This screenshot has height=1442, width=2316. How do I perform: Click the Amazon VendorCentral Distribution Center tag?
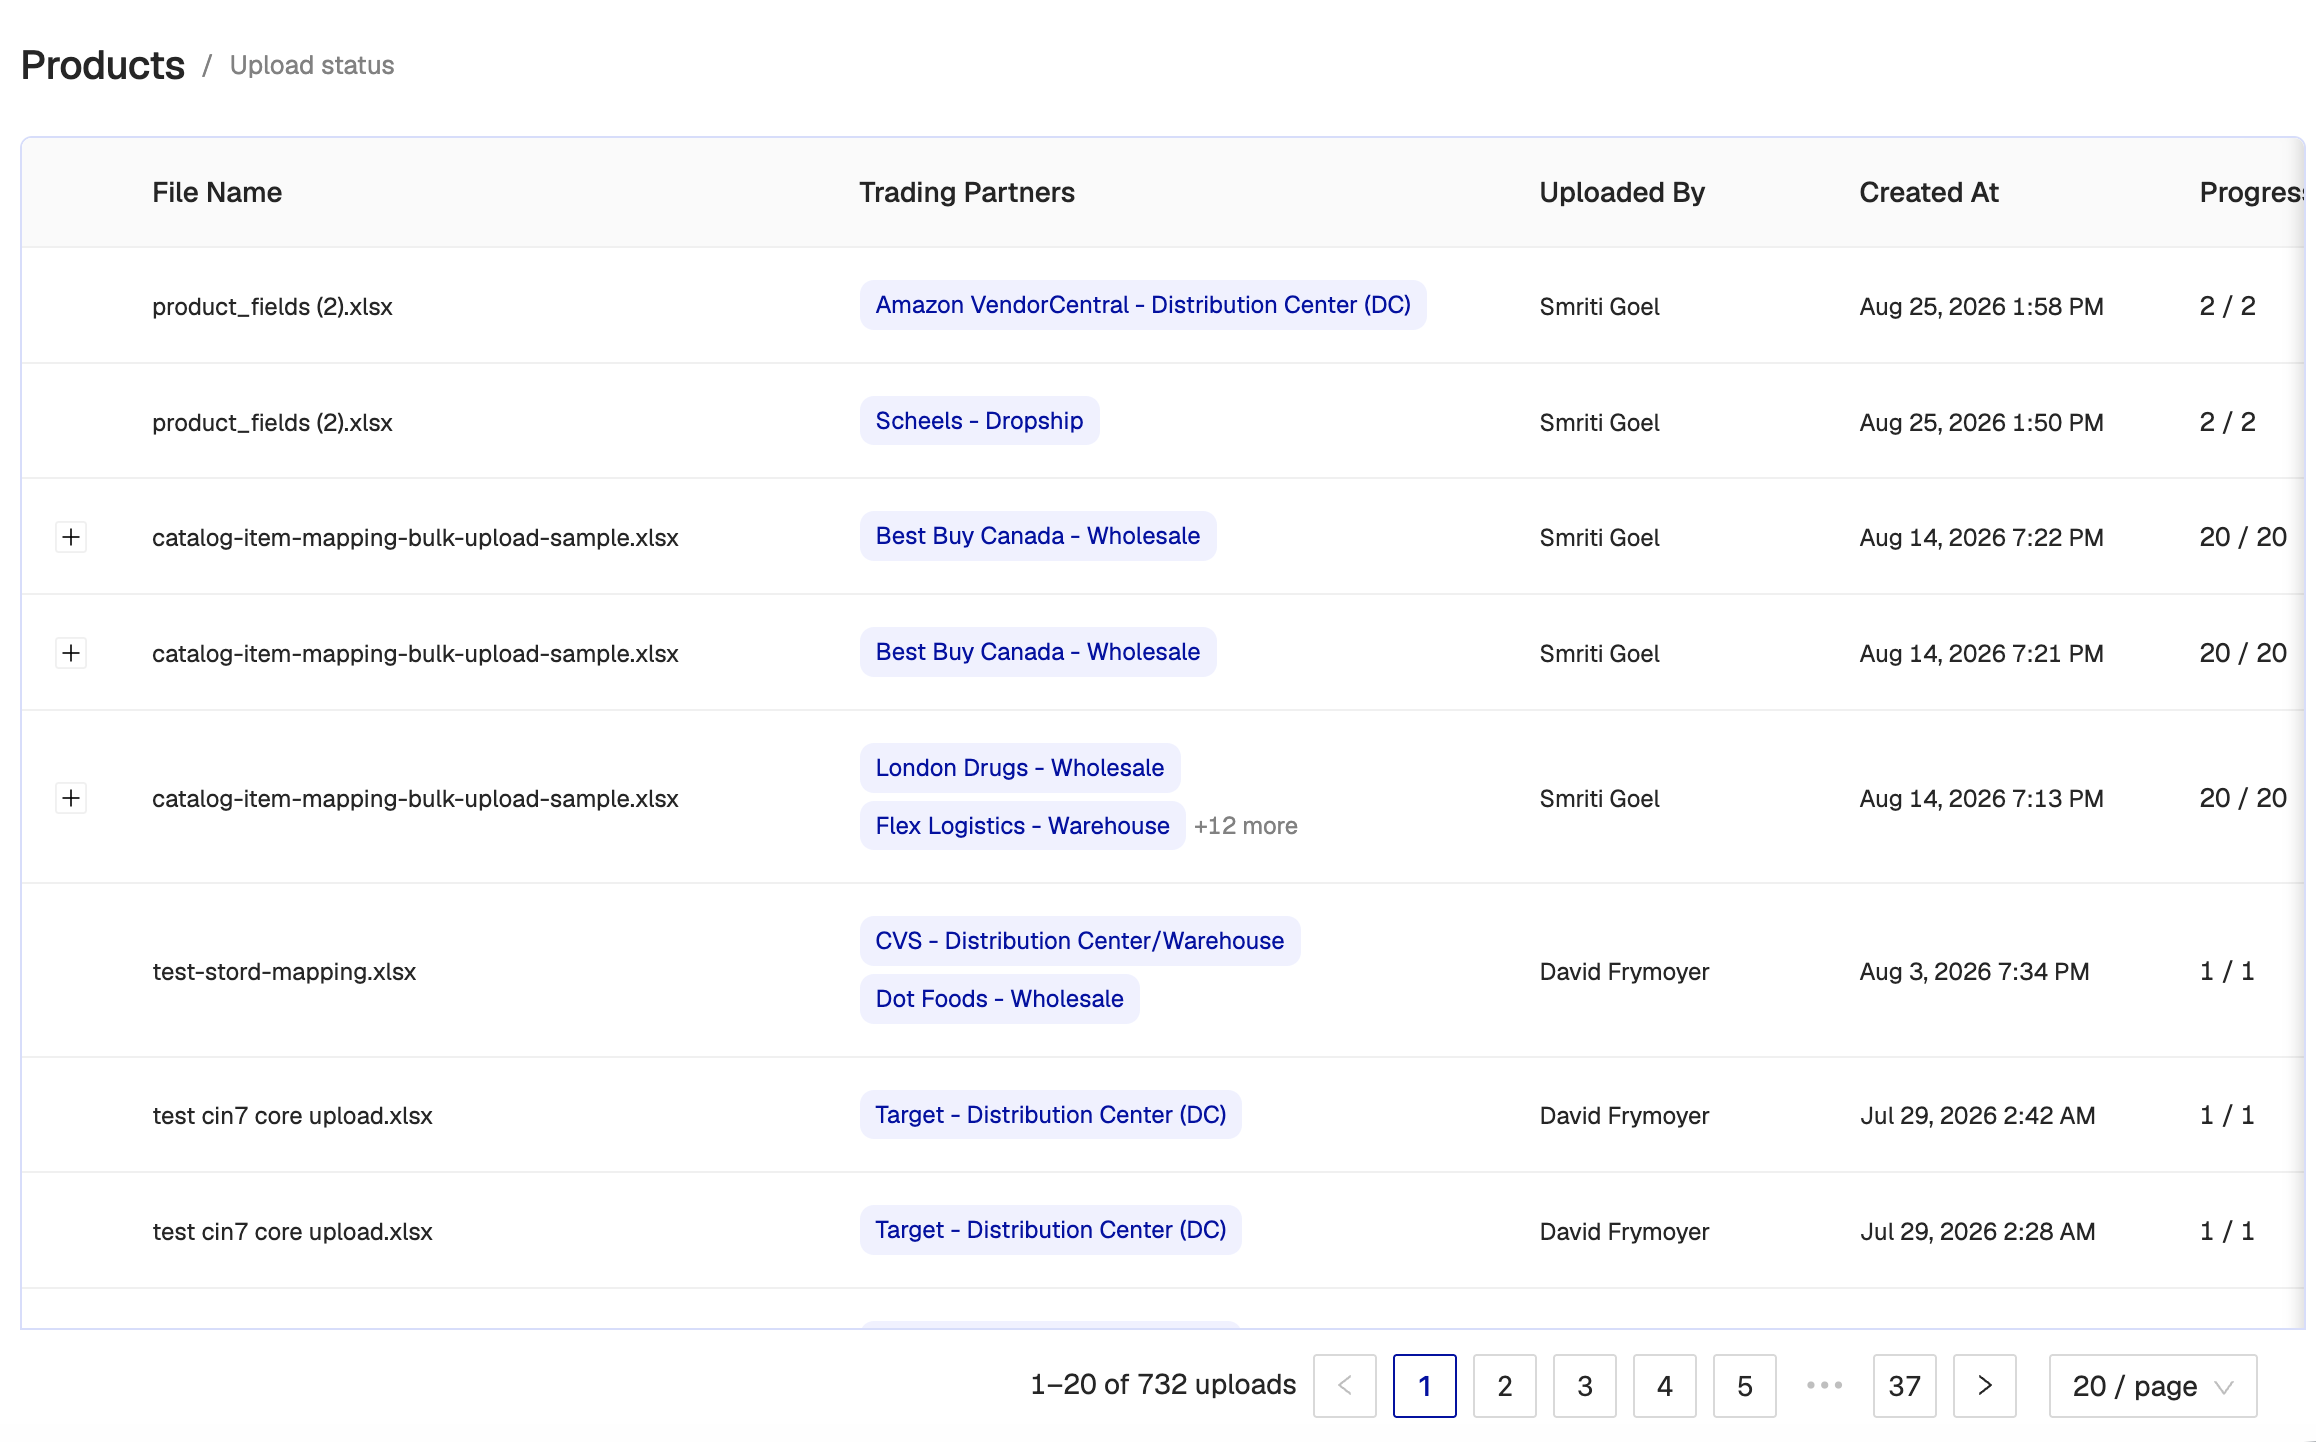click(x=1143, y=305)
